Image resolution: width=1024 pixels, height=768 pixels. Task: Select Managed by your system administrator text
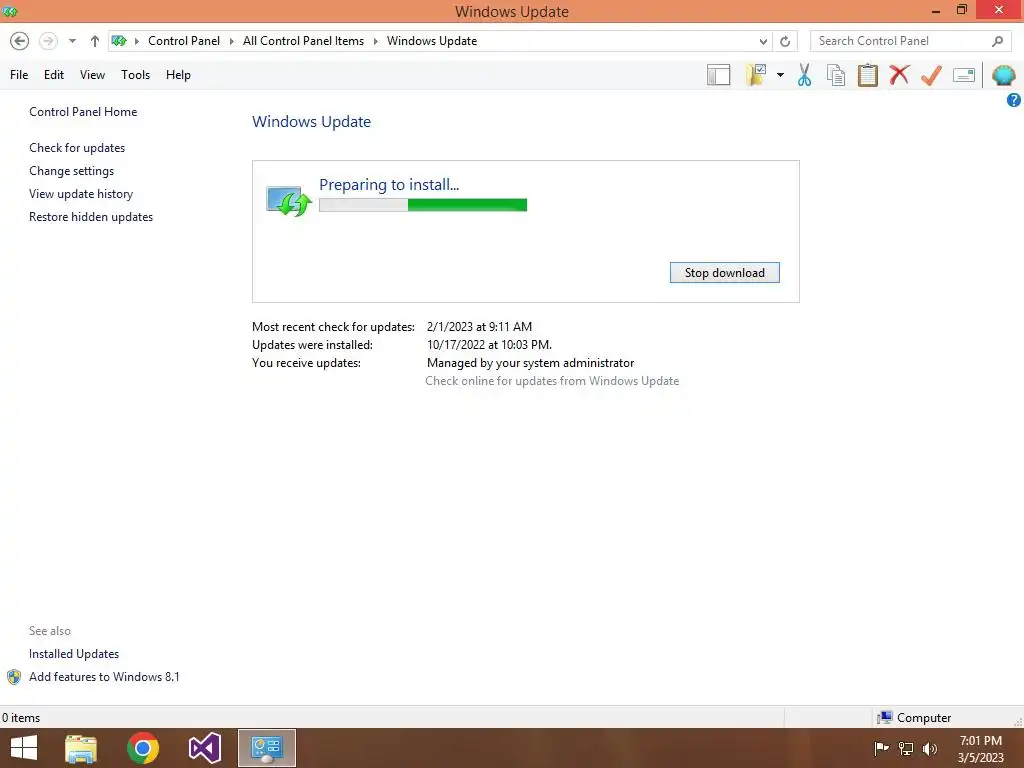(x=530, y=362)
